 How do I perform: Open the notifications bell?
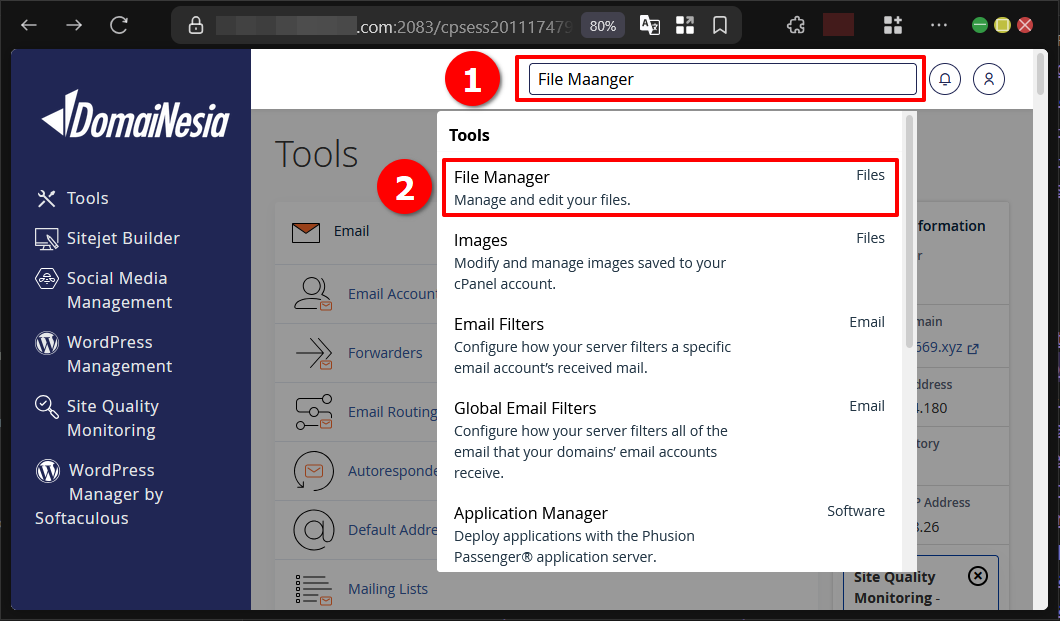point(945,78)
